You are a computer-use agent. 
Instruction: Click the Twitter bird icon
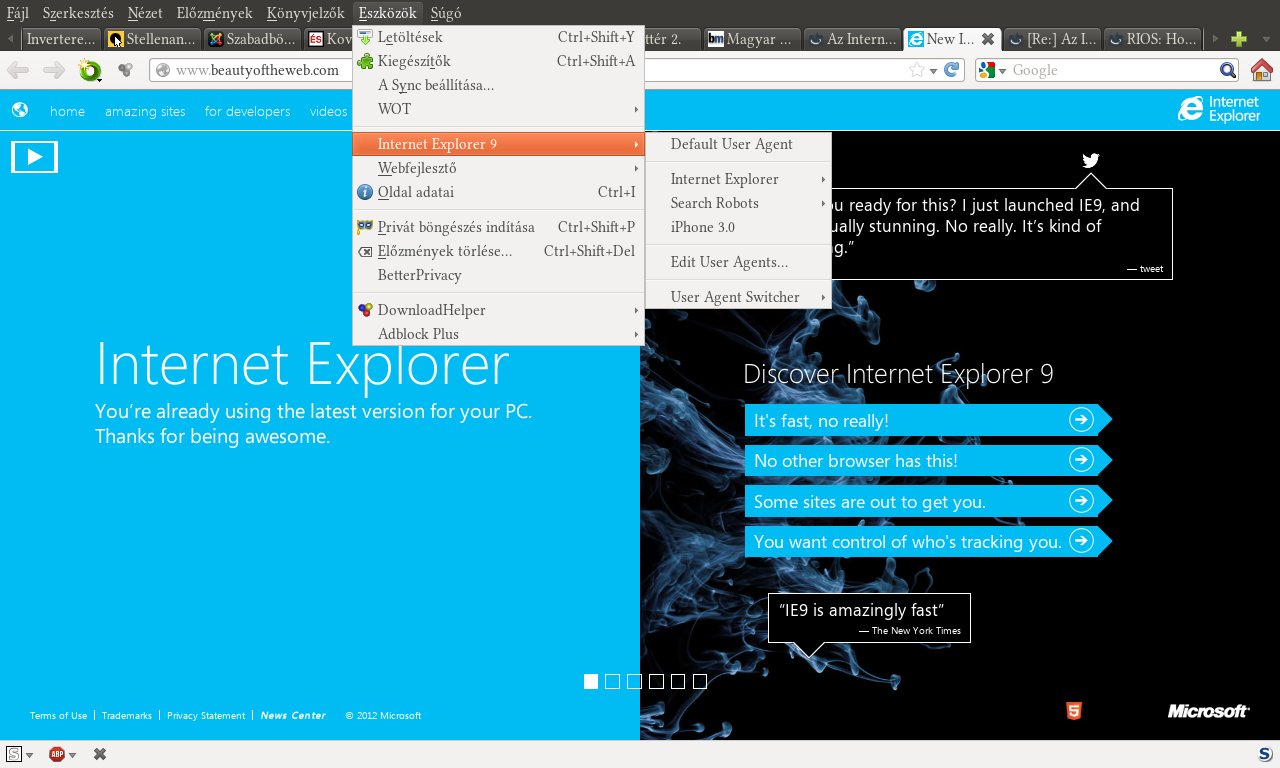click(x=1090, y=160)
